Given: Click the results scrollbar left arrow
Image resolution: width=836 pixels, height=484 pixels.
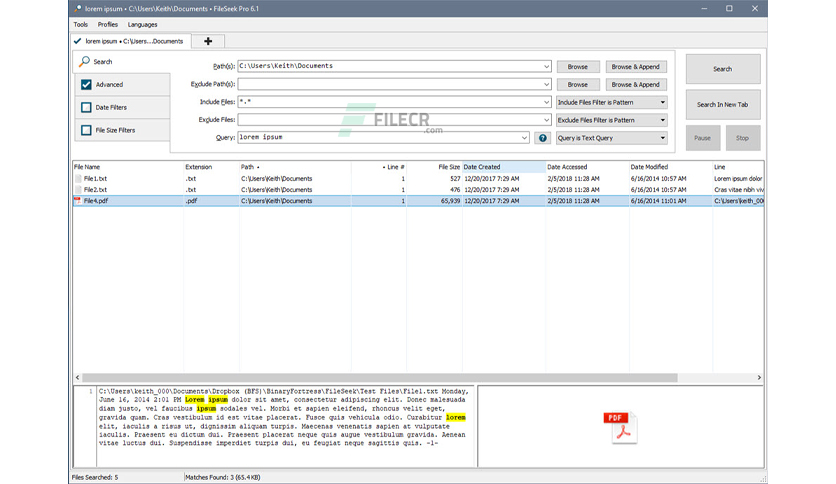Looking at the screenshot, I should pyautogui.click(x=78, y=377).
